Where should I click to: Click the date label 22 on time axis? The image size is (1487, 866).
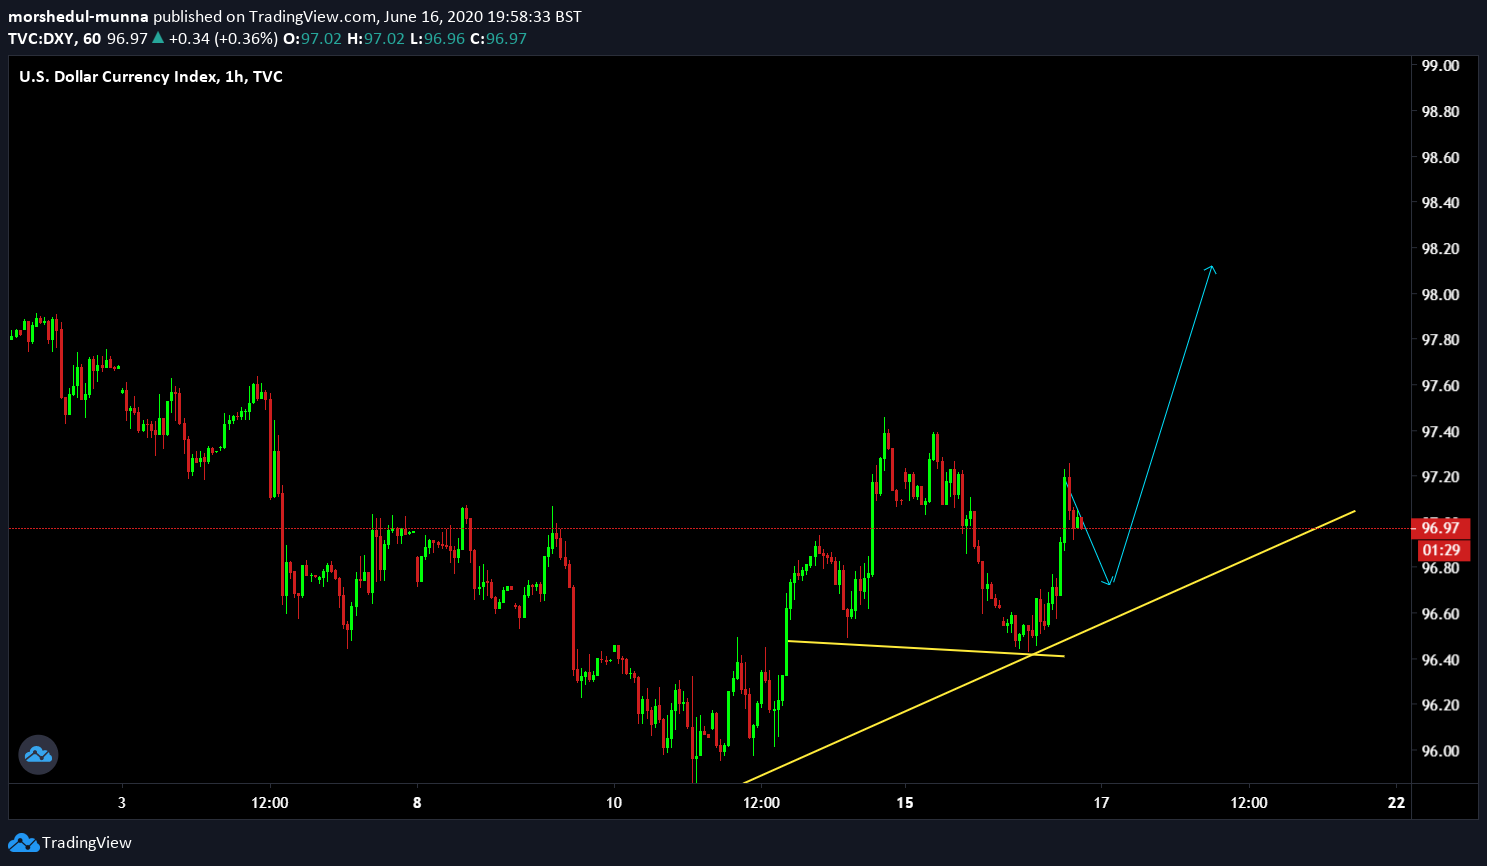1397,803
